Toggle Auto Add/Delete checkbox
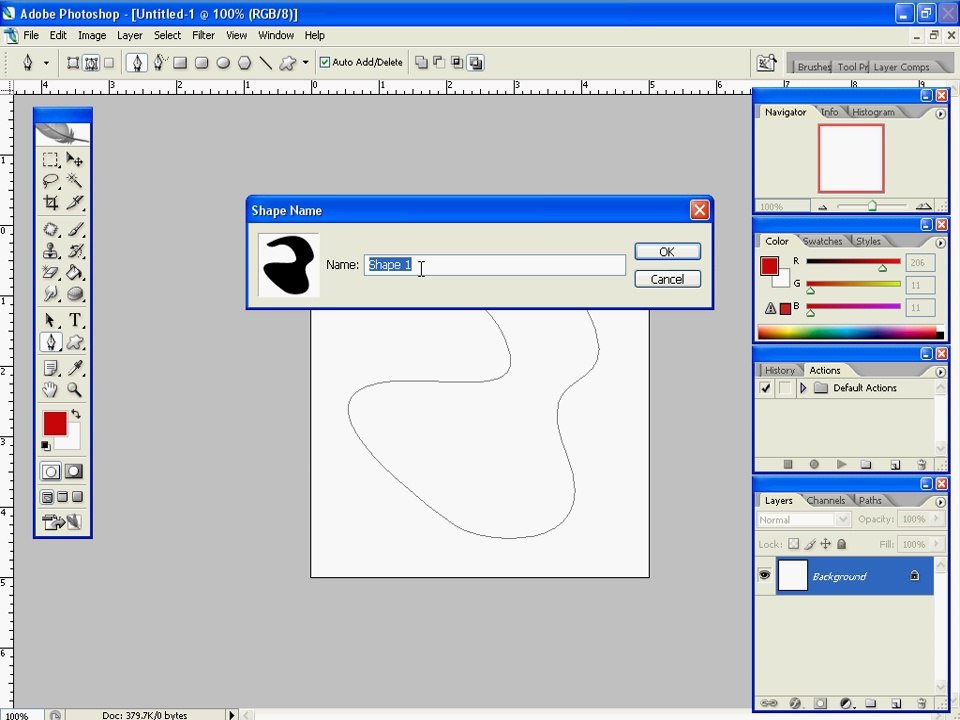 pyautogui.click(x=325, y=62)
